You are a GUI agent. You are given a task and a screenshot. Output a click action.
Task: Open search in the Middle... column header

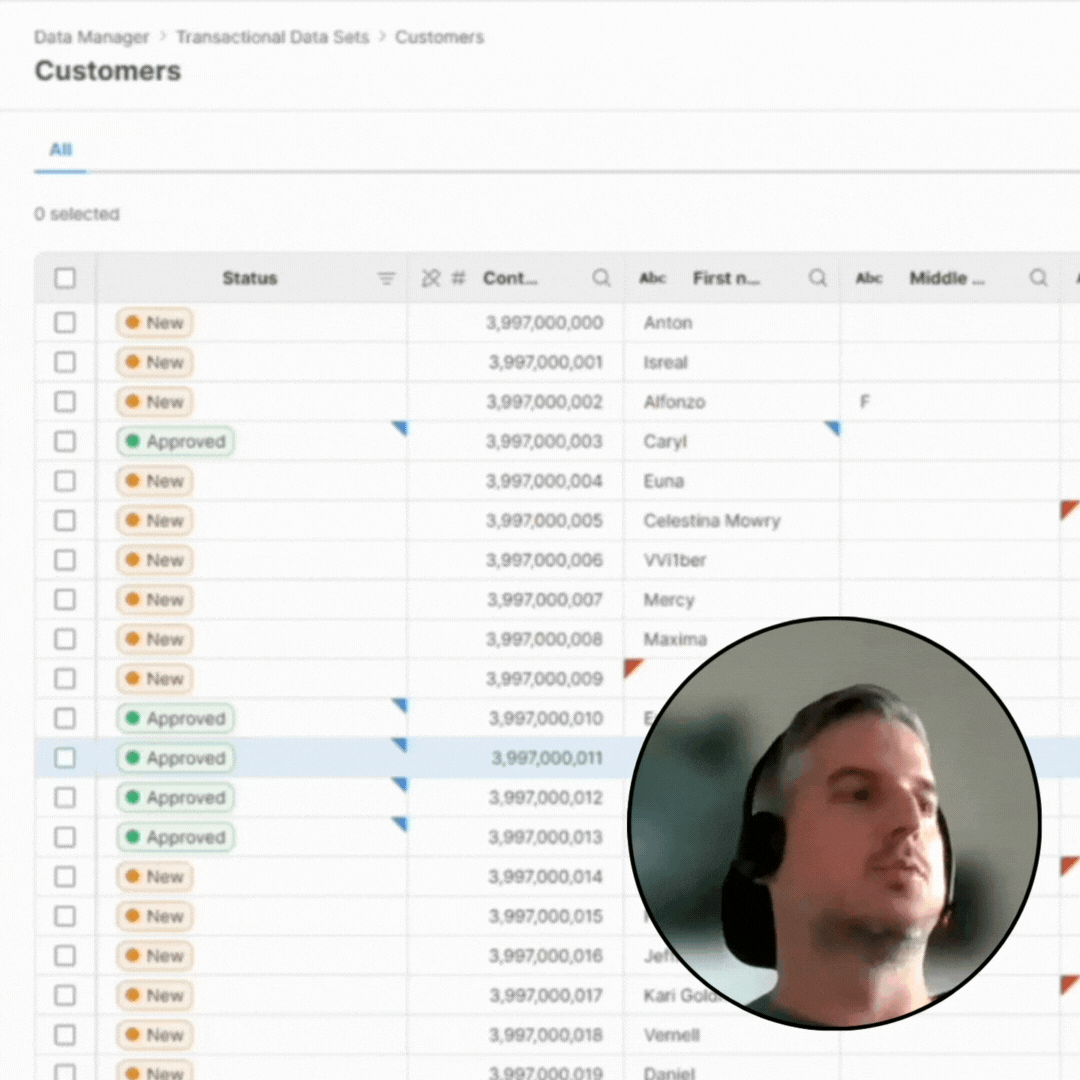1039,279
